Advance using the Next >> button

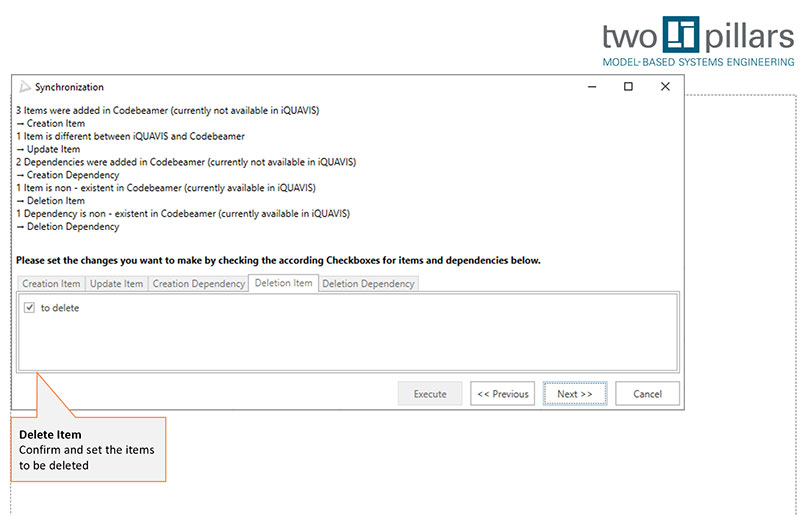pyautogui.click(x=575, y=394)
